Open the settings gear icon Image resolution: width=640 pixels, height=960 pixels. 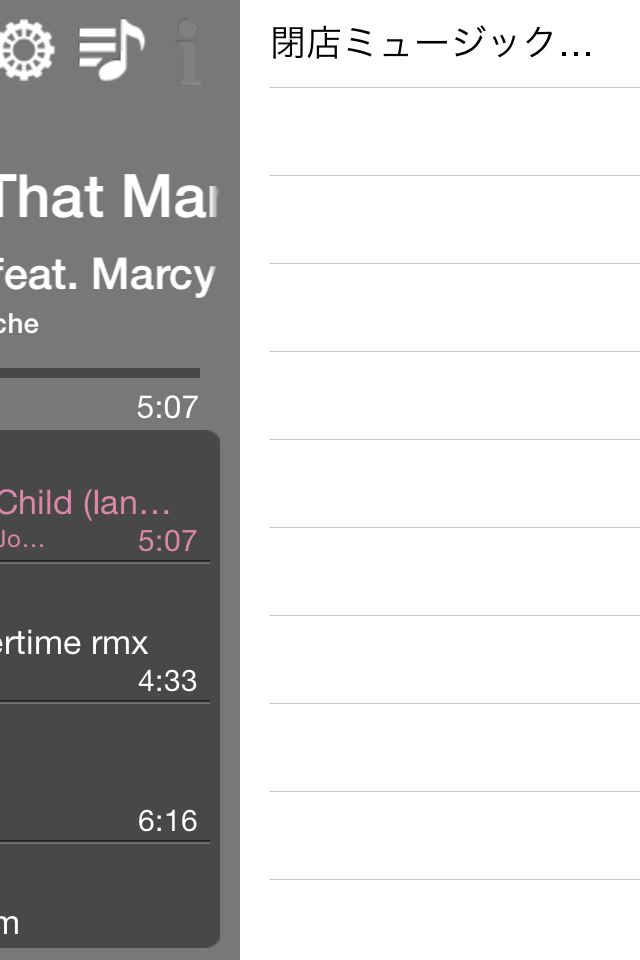pos(26,50)
